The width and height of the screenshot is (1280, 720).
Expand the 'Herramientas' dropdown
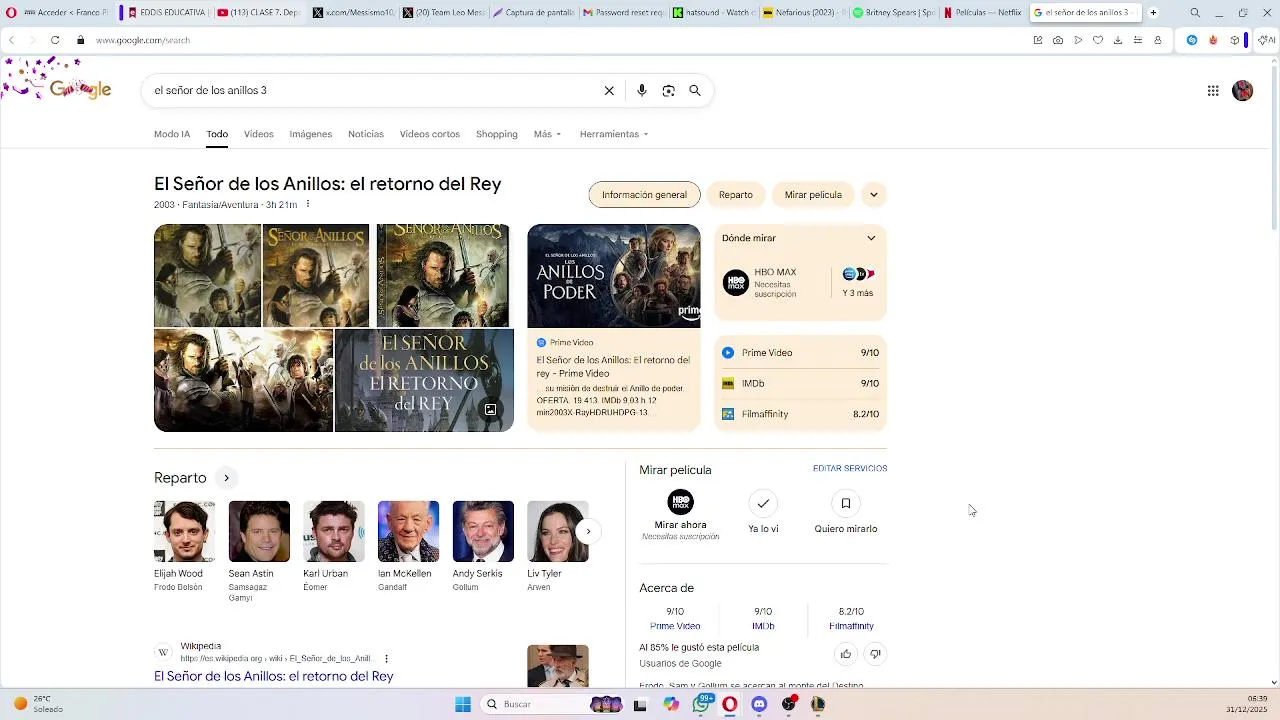[x=614, y=134]
